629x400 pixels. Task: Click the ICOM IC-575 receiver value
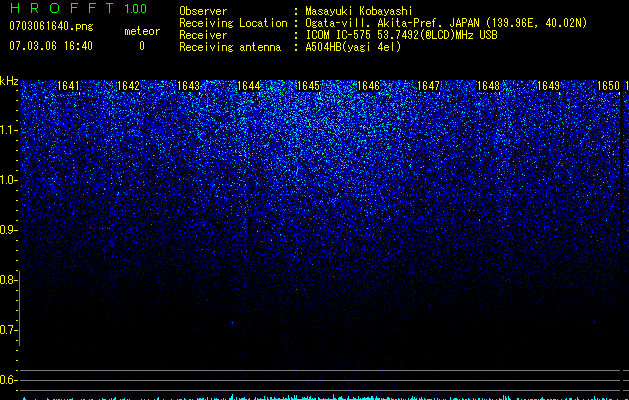(x=402, y=35)
